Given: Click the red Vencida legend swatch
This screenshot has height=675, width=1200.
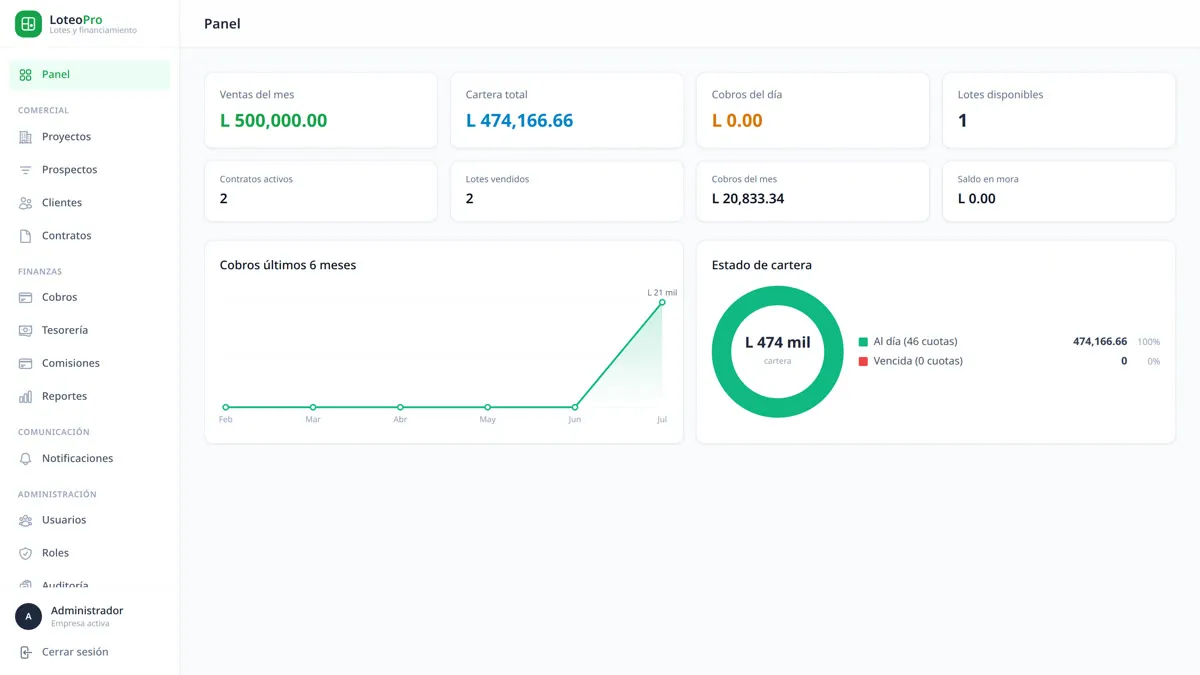Looking at the screenshot, I should point(863,362).
